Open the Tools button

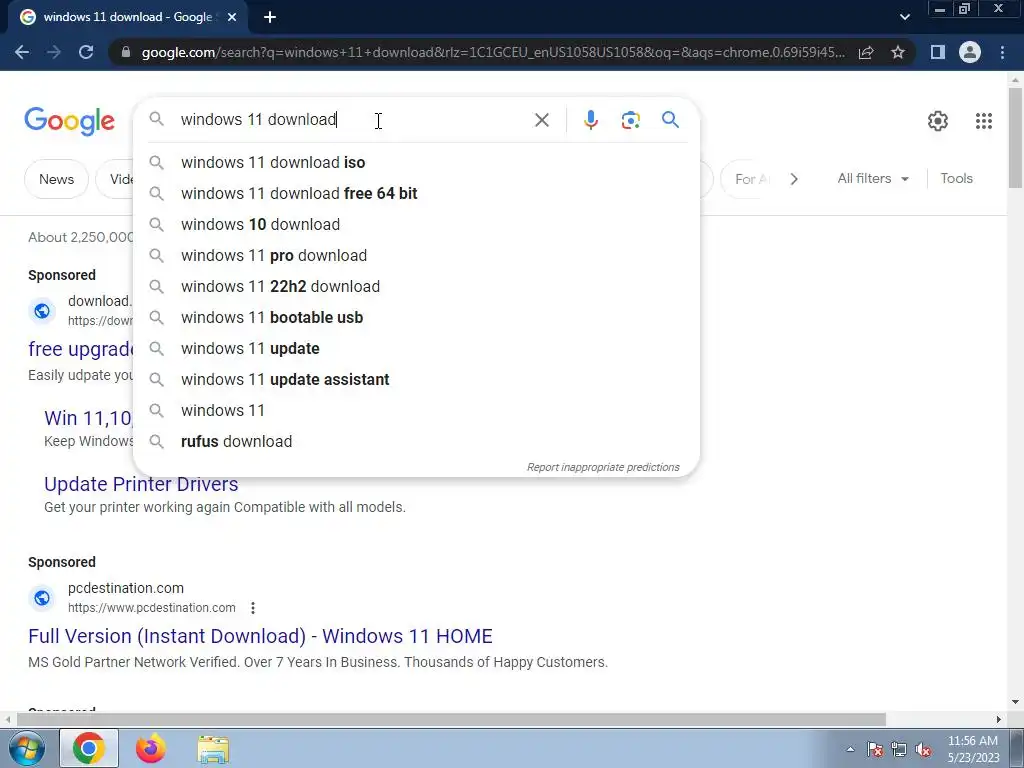[x=956, y=178]
